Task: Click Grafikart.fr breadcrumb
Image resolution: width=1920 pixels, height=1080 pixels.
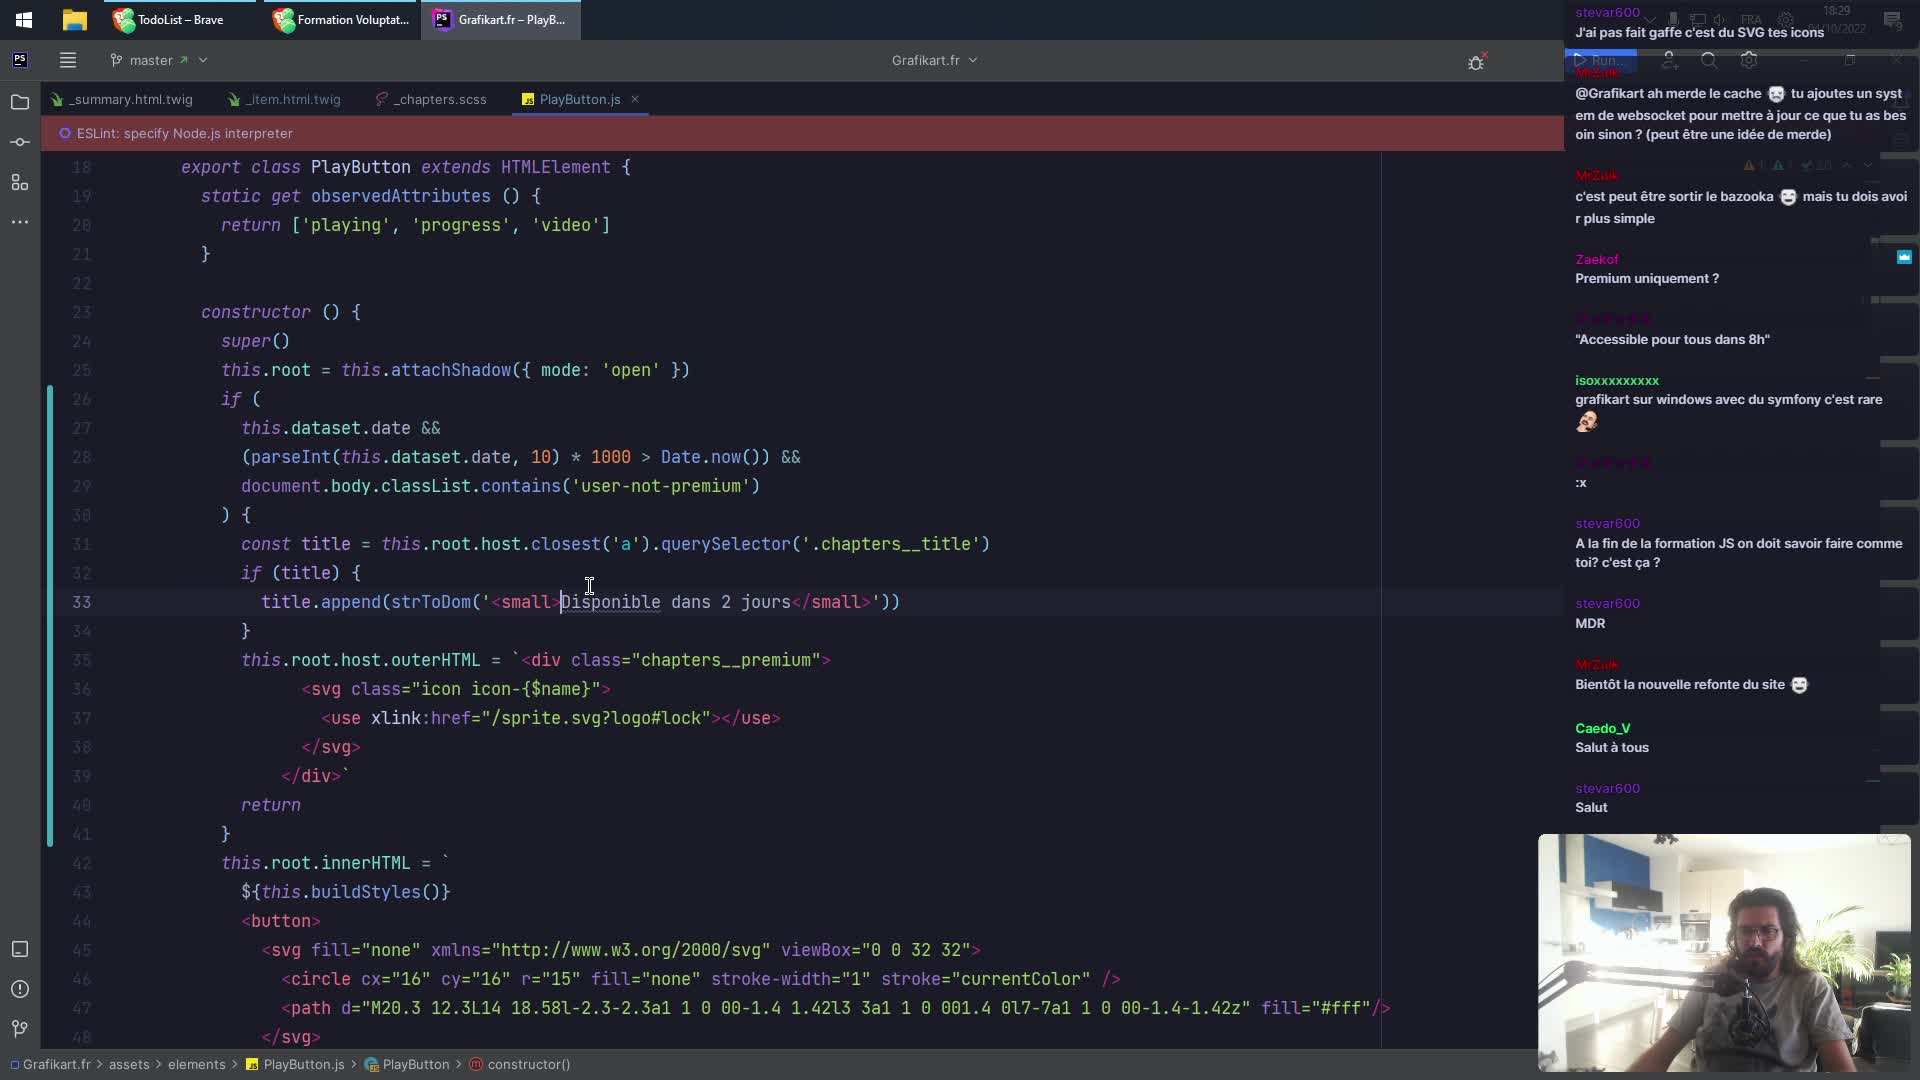Action: click(56, 1064)
